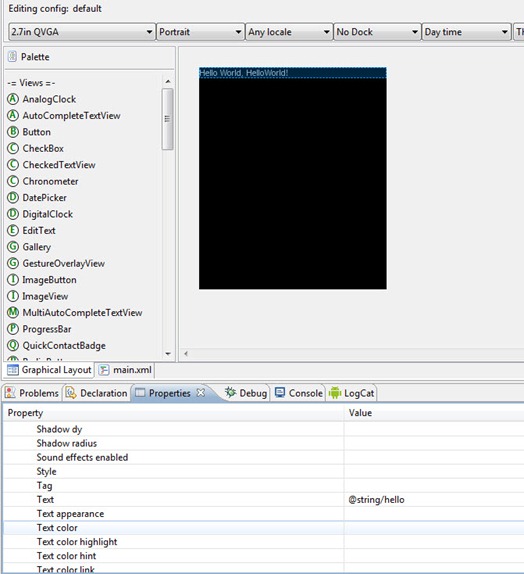
Task: Switch to the Problems tab
Action: tap(32, 393)
